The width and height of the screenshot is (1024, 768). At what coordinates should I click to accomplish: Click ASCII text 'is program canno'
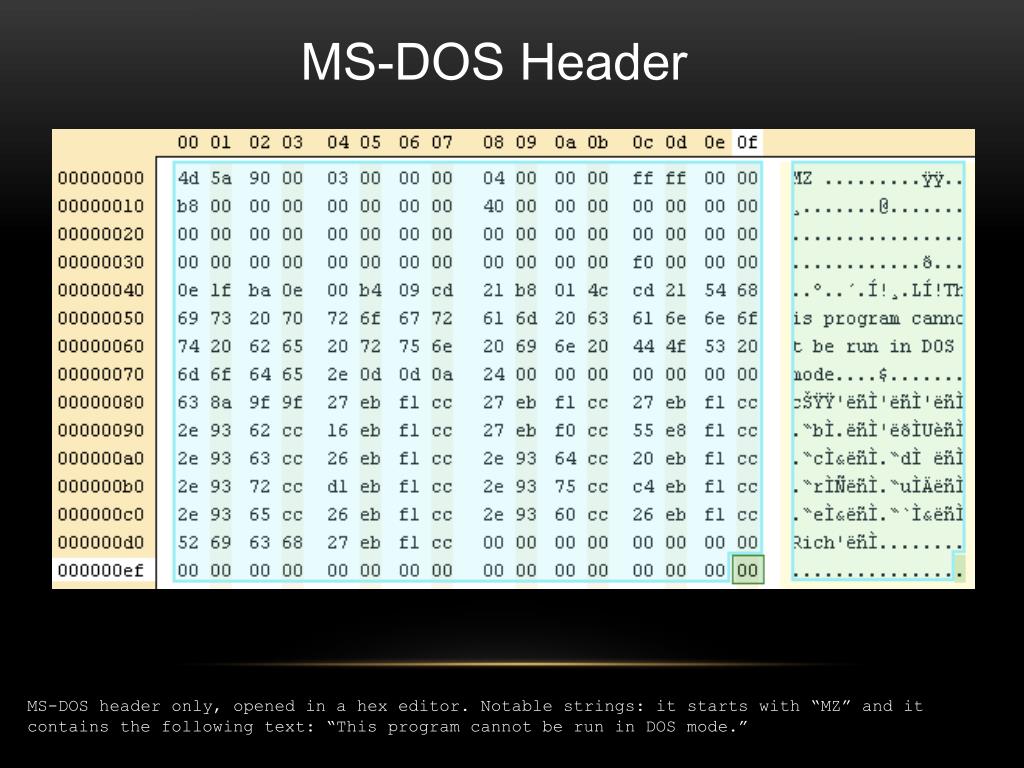pos(878,319)
